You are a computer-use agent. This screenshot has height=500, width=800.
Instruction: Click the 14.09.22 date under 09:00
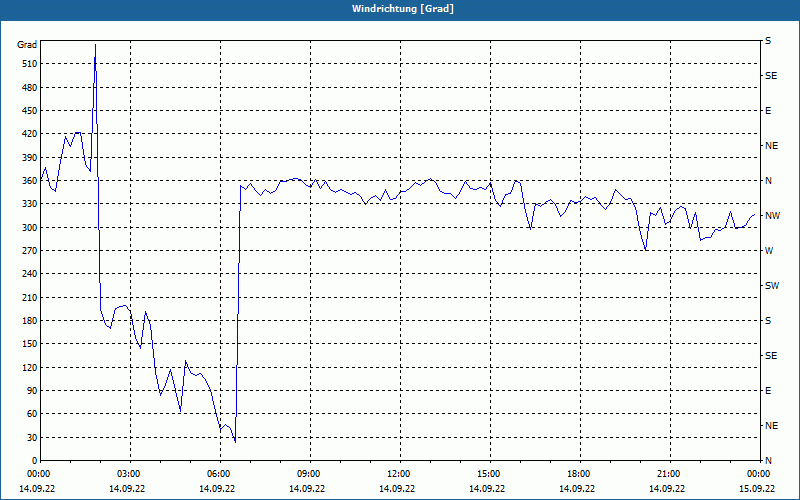pyautogui.click(x=307, y=489)
